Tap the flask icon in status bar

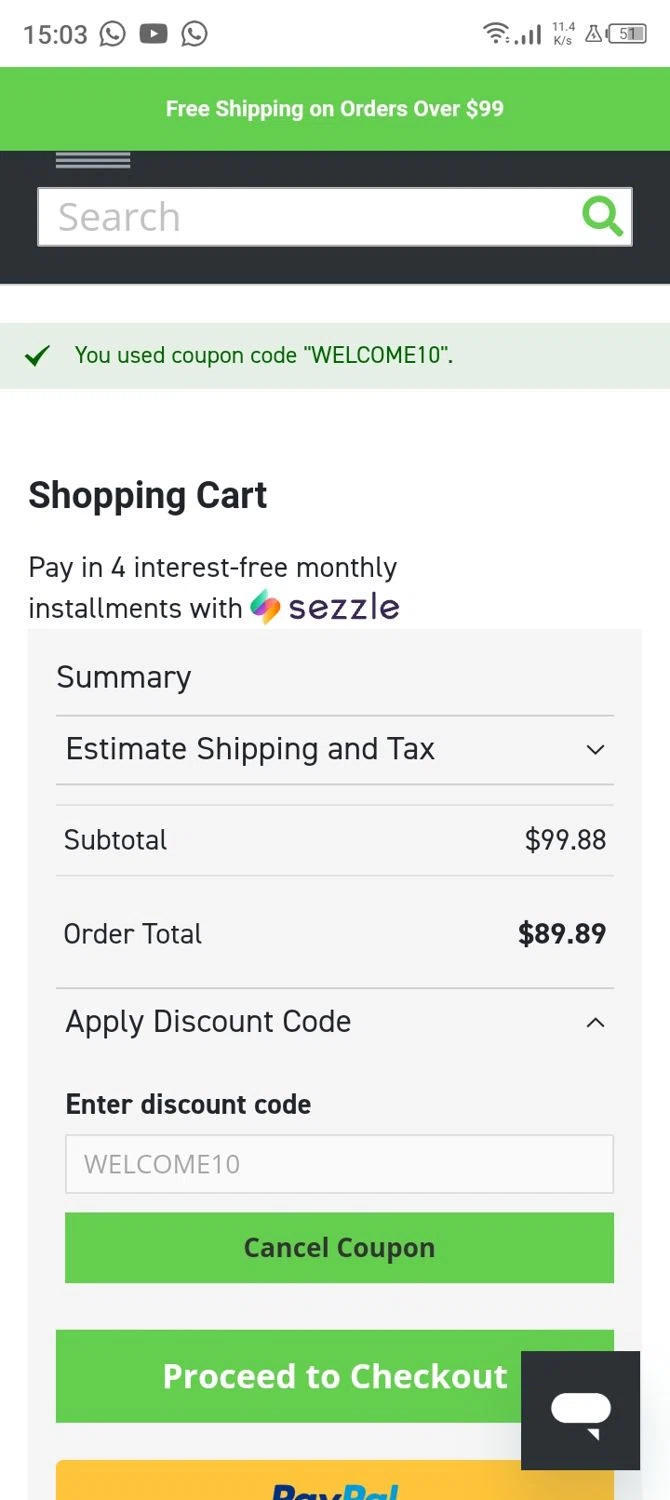tap(593, 34)
